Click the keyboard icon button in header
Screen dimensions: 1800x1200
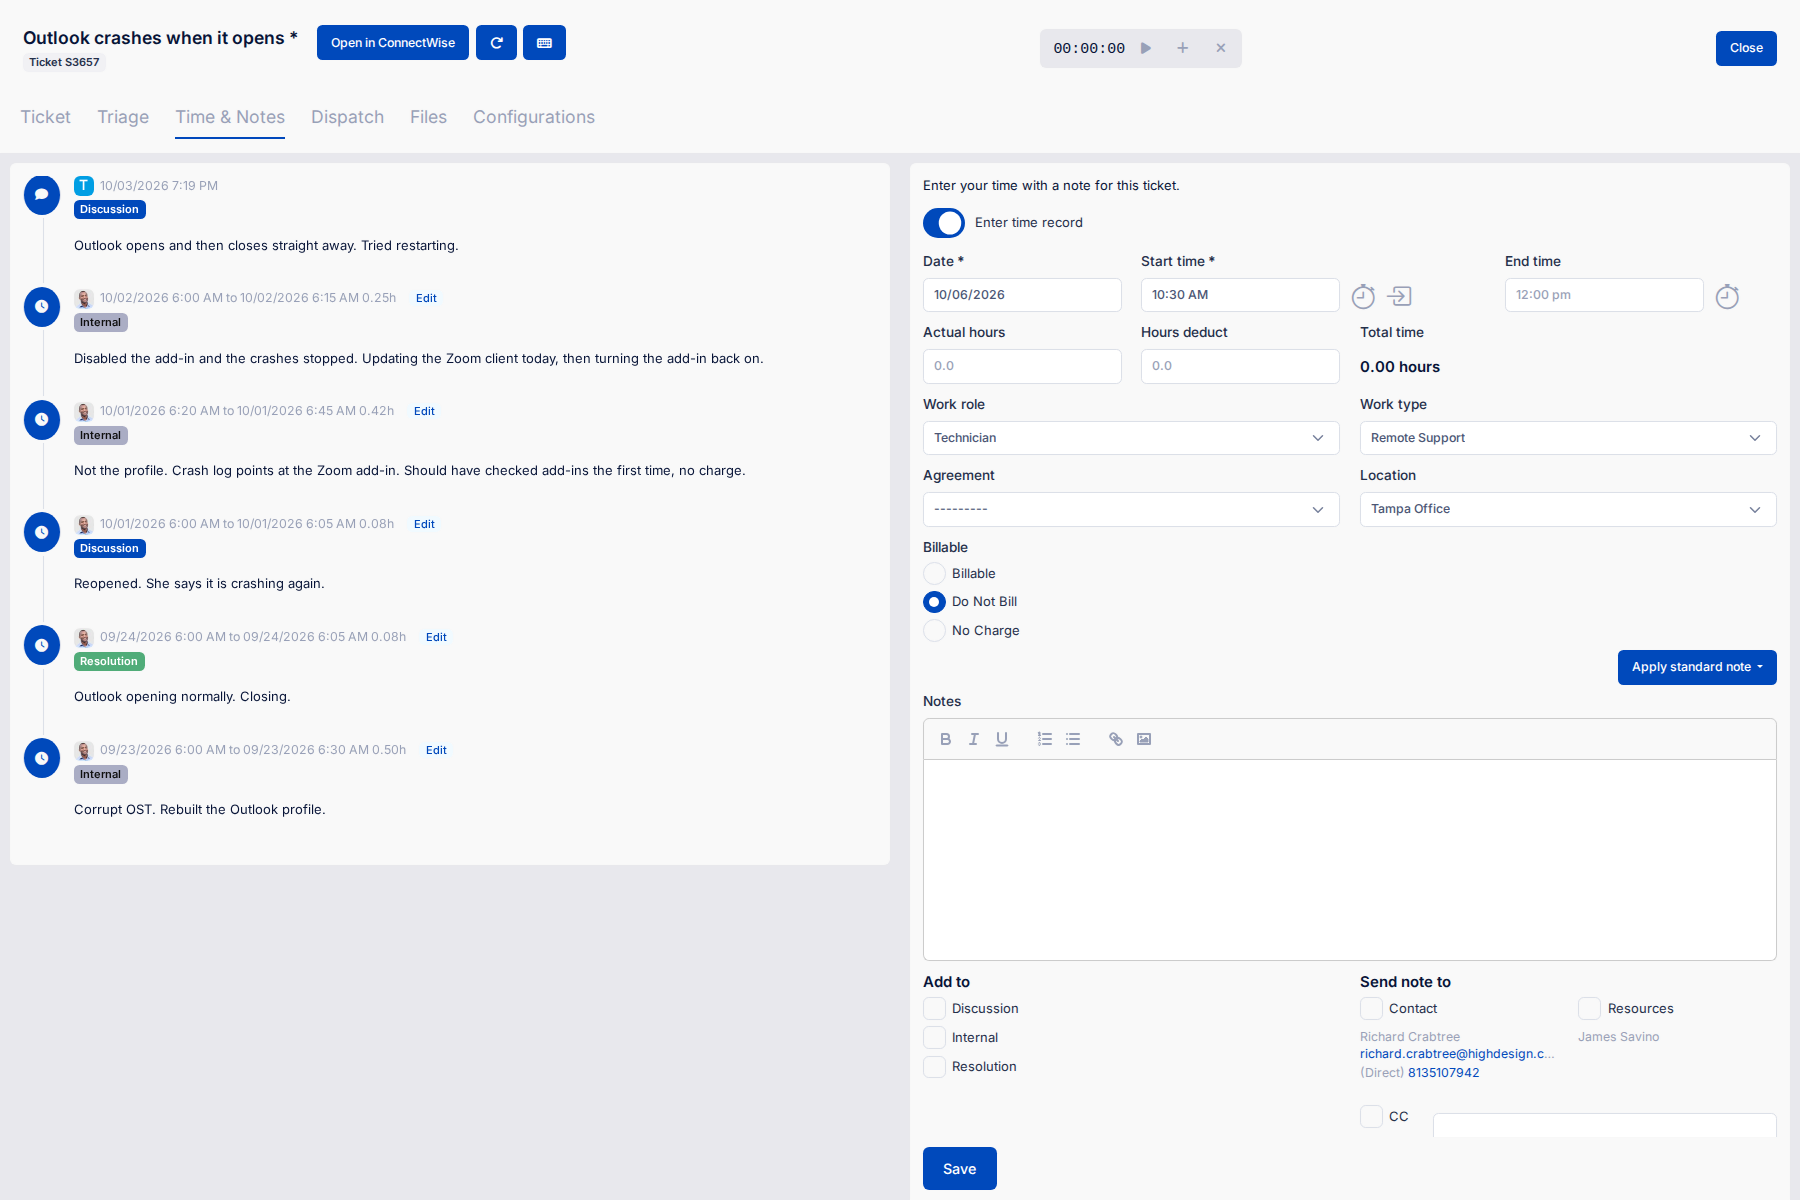[544, 43]
